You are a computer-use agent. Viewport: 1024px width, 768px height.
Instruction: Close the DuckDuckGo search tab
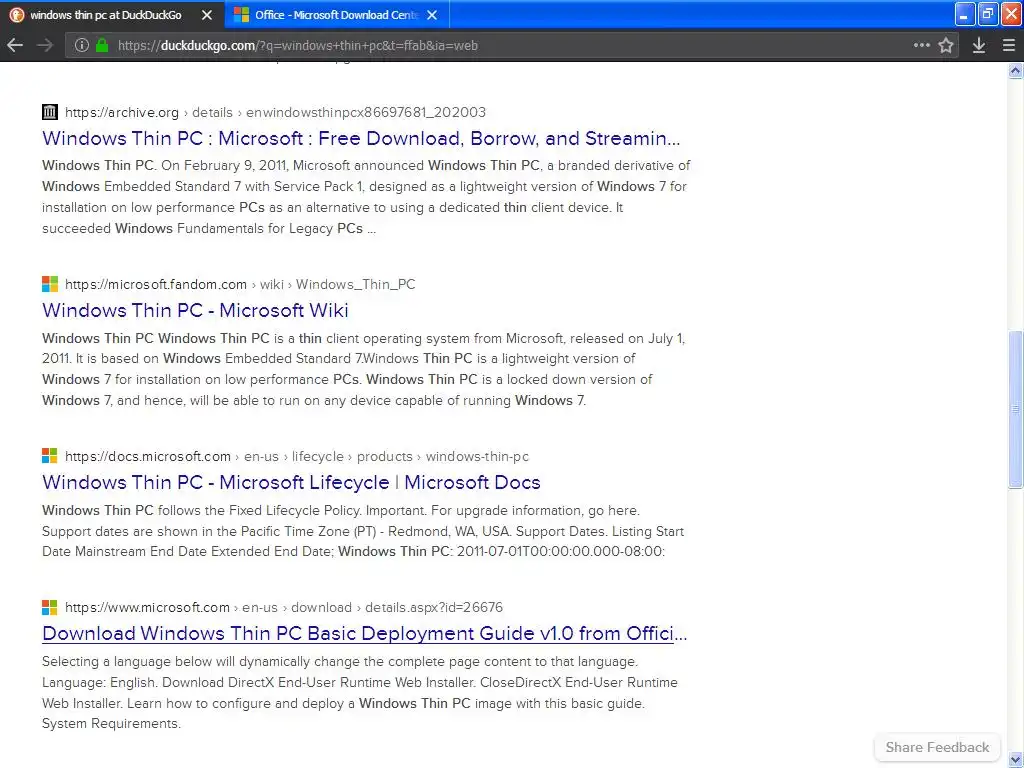click(x=207, y=15)
